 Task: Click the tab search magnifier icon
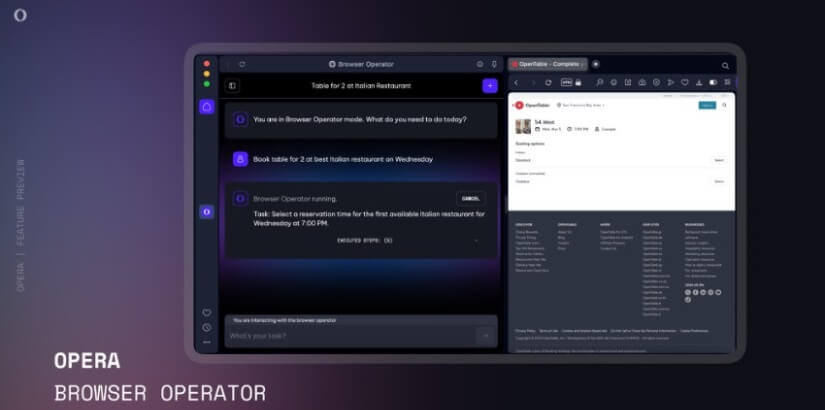click(725, 66)
